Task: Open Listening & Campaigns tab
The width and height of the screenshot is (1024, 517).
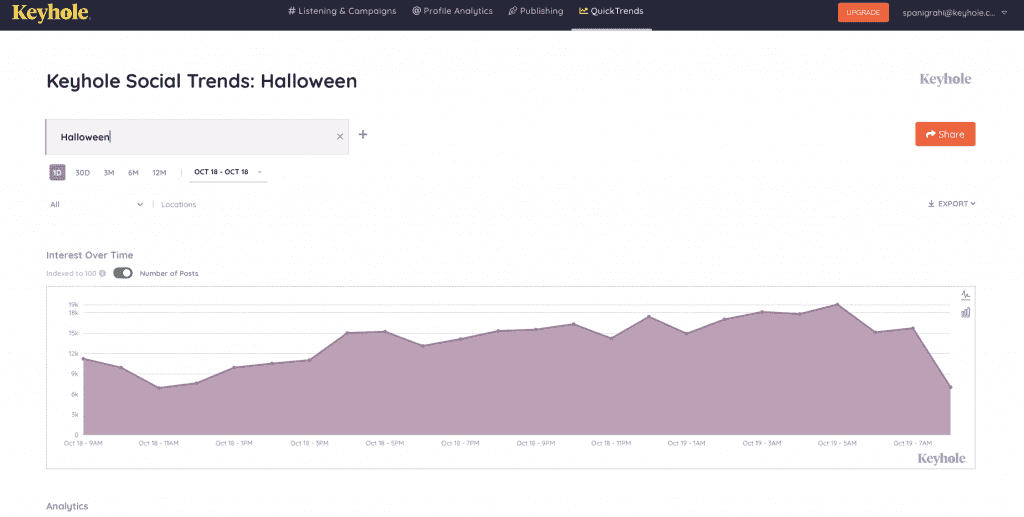Action: 342,11
